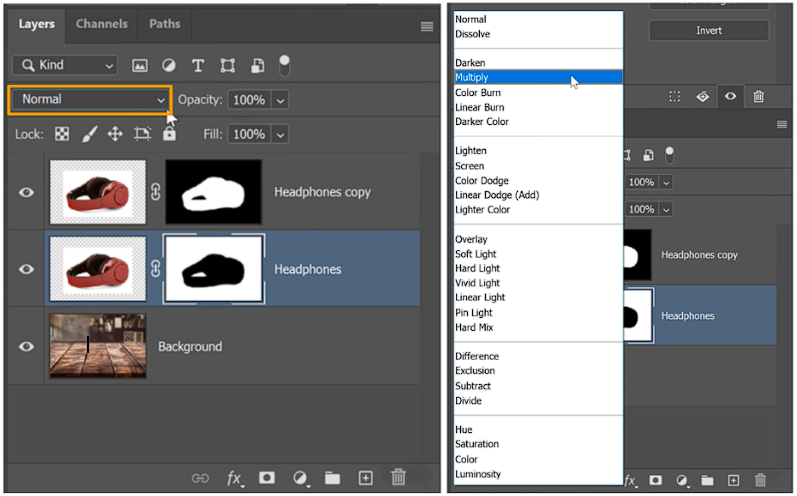Select Background layer thumbnail
This screenshot has height=496, width=797.
point(98,347)
